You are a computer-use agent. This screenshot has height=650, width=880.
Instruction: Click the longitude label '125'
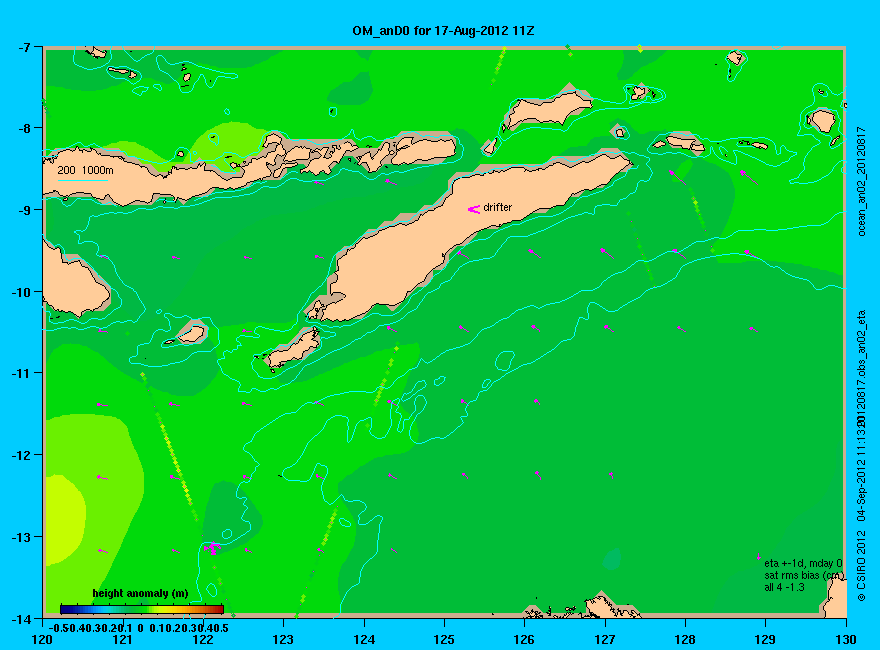pos(444,639)
